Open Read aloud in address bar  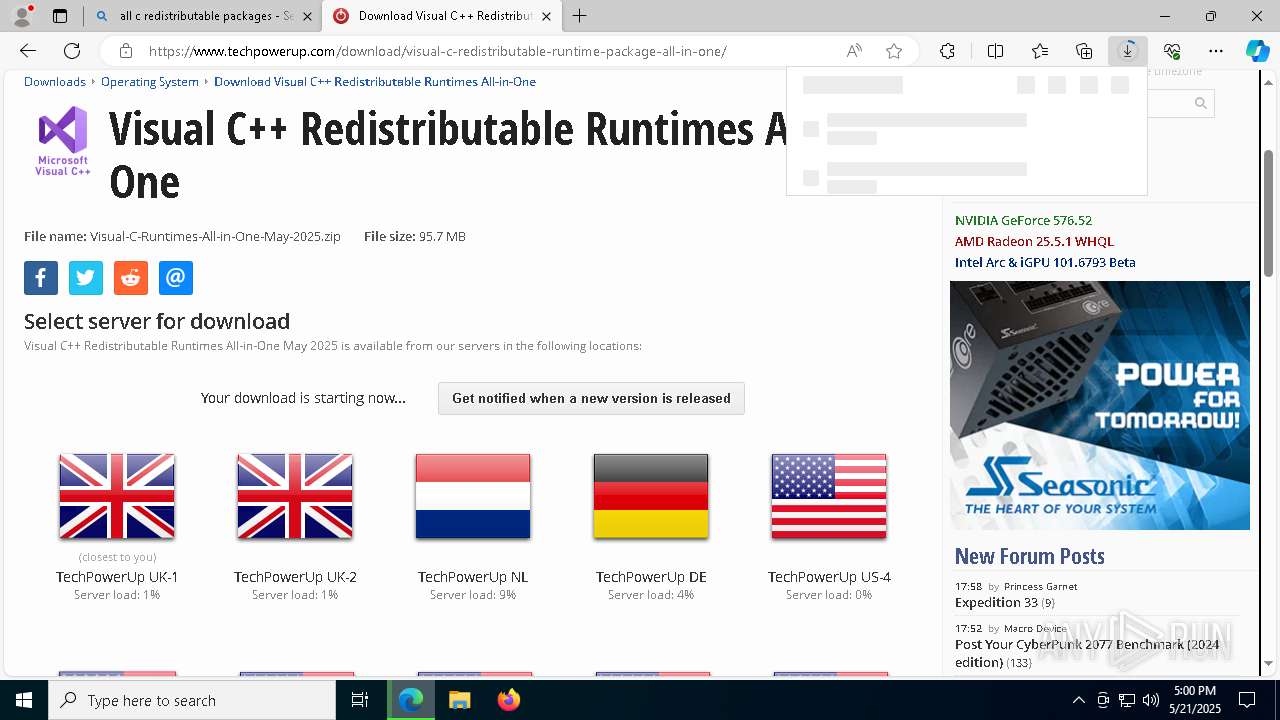coord(854,51)
